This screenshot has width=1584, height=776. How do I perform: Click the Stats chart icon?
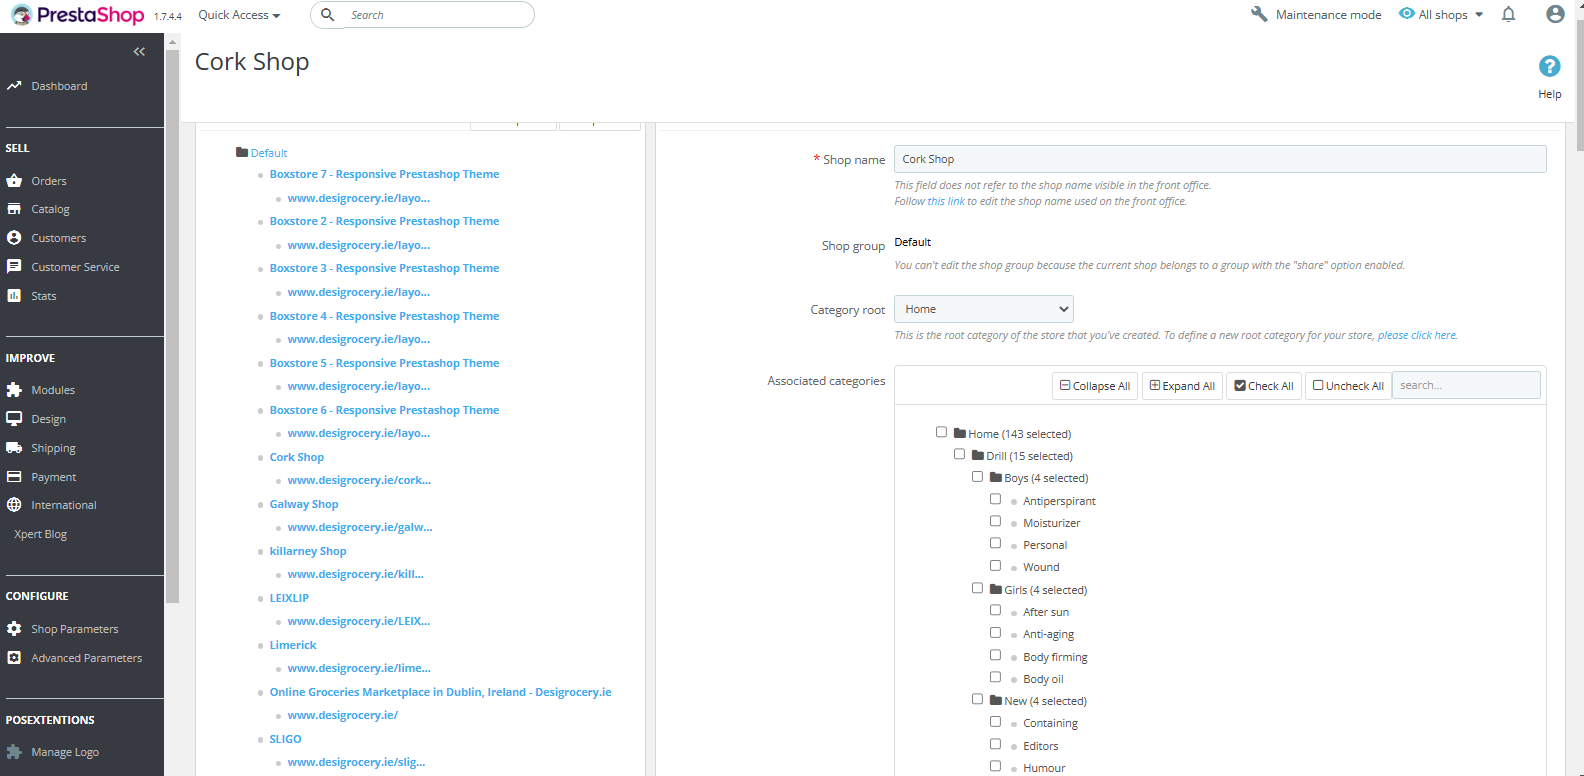14,296
